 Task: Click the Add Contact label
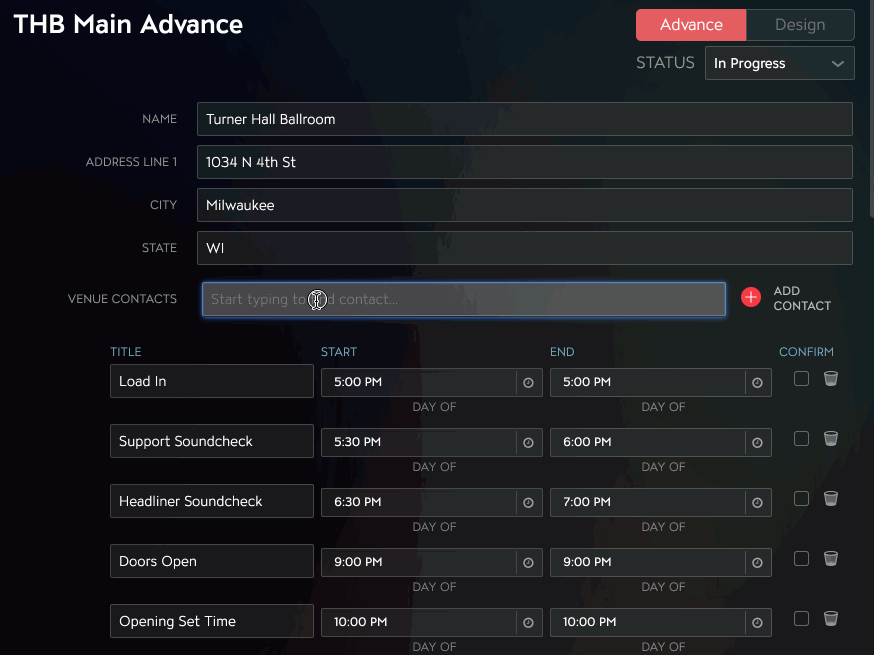(x=802, y=298)
